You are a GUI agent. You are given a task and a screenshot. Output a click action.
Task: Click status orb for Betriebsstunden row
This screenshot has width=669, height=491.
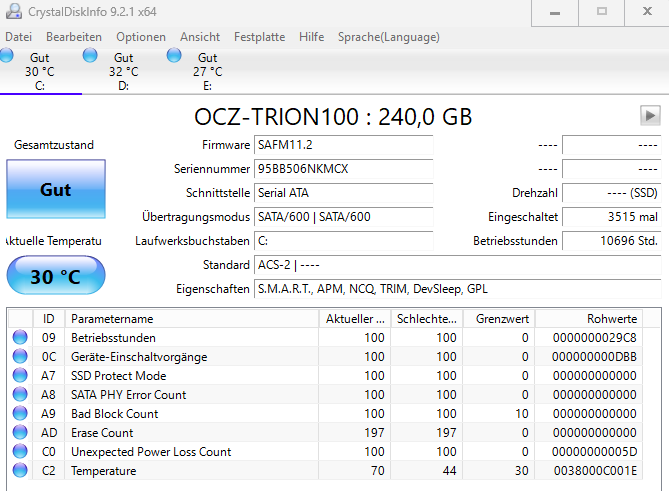point(20,337)
